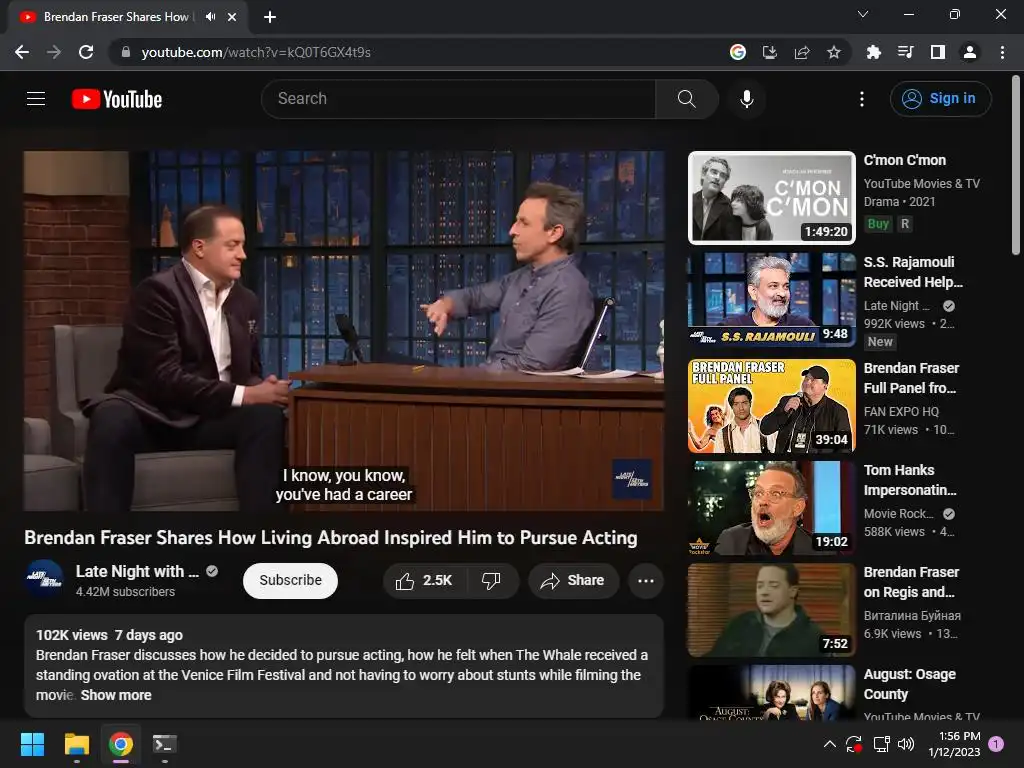Open Terminal from taskbar

click(x=165, y=744)
